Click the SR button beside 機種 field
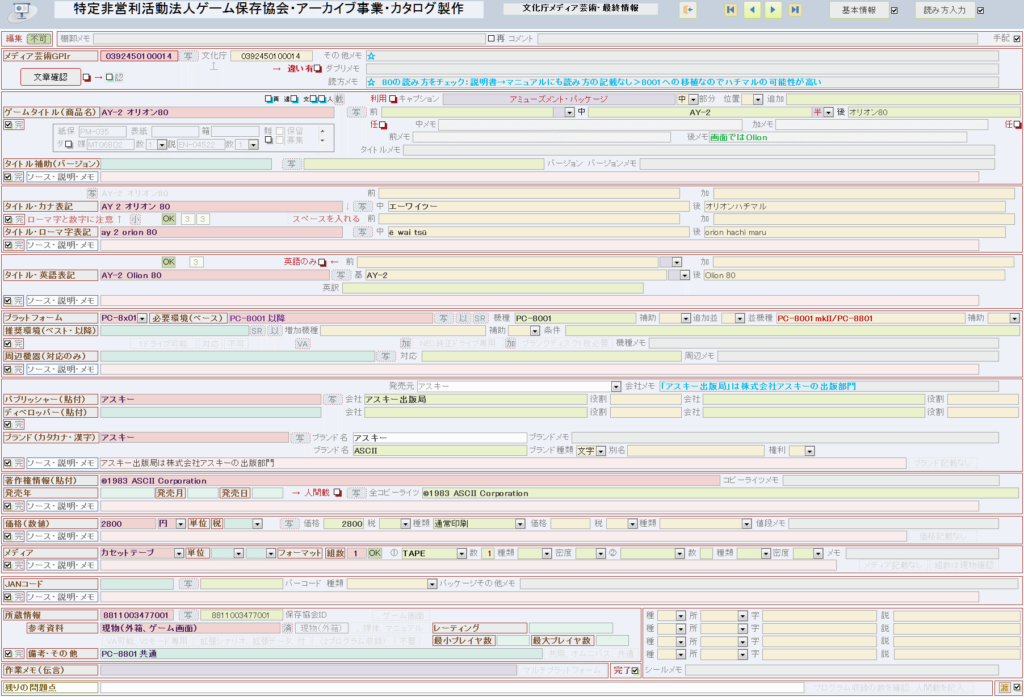This screenshot has height=697, width=1024. pos(480,318)
